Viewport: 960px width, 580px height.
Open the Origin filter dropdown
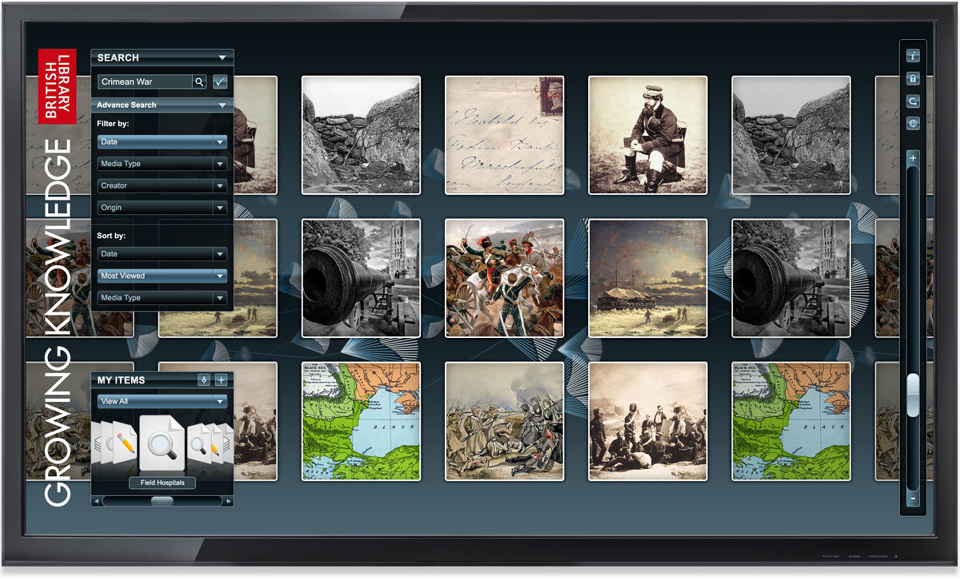click(162, 208)
